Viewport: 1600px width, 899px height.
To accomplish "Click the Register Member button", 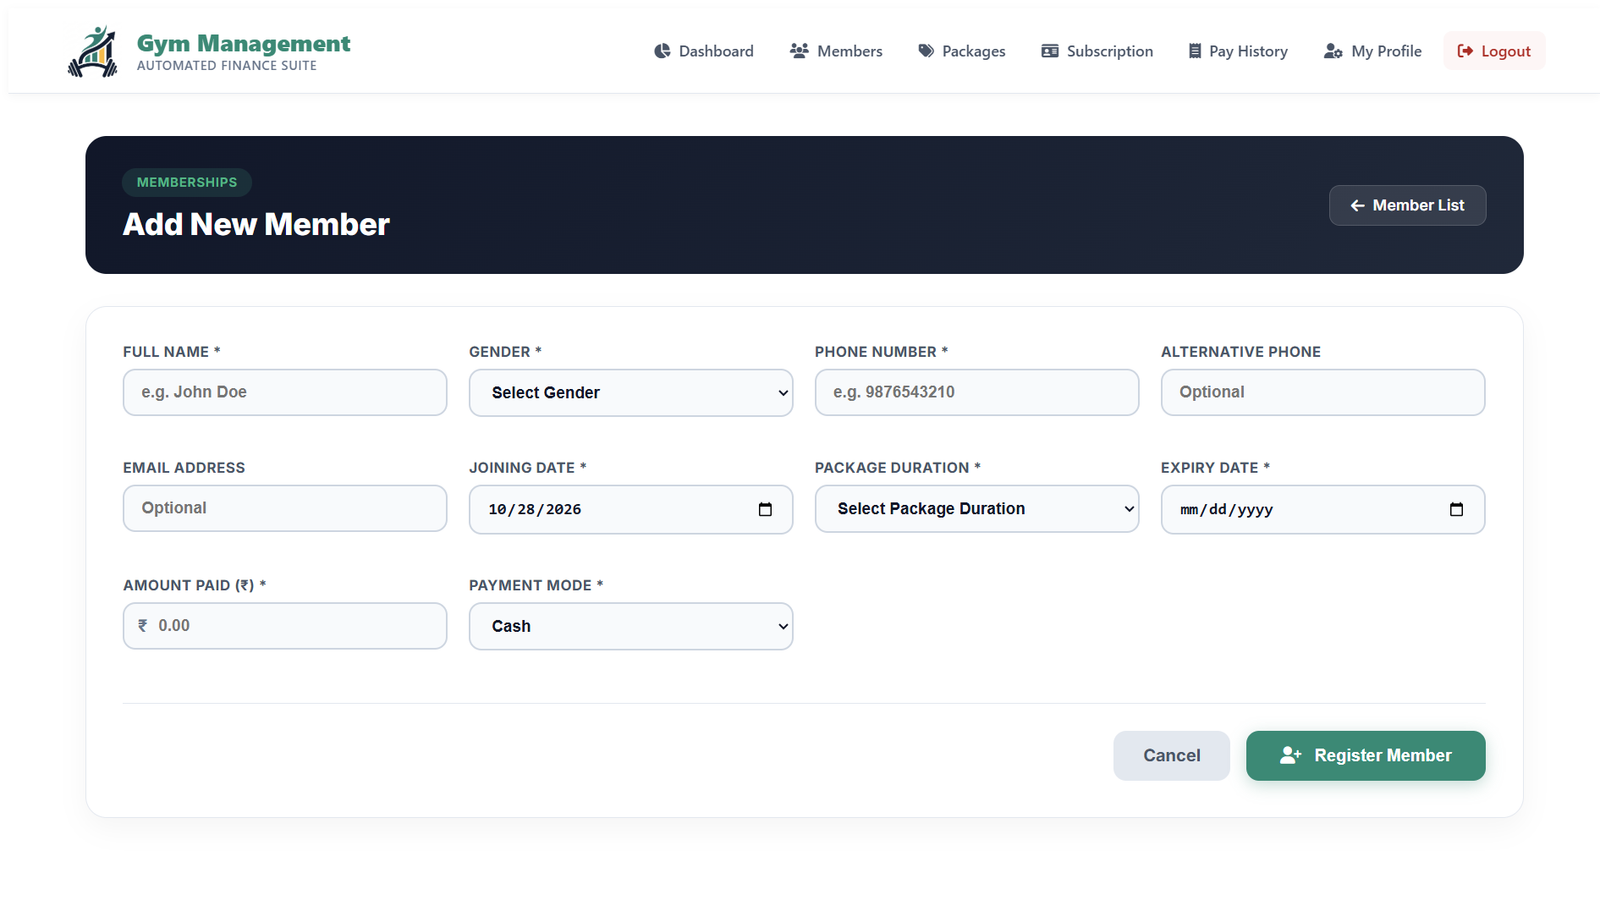I will [1365, 756].
